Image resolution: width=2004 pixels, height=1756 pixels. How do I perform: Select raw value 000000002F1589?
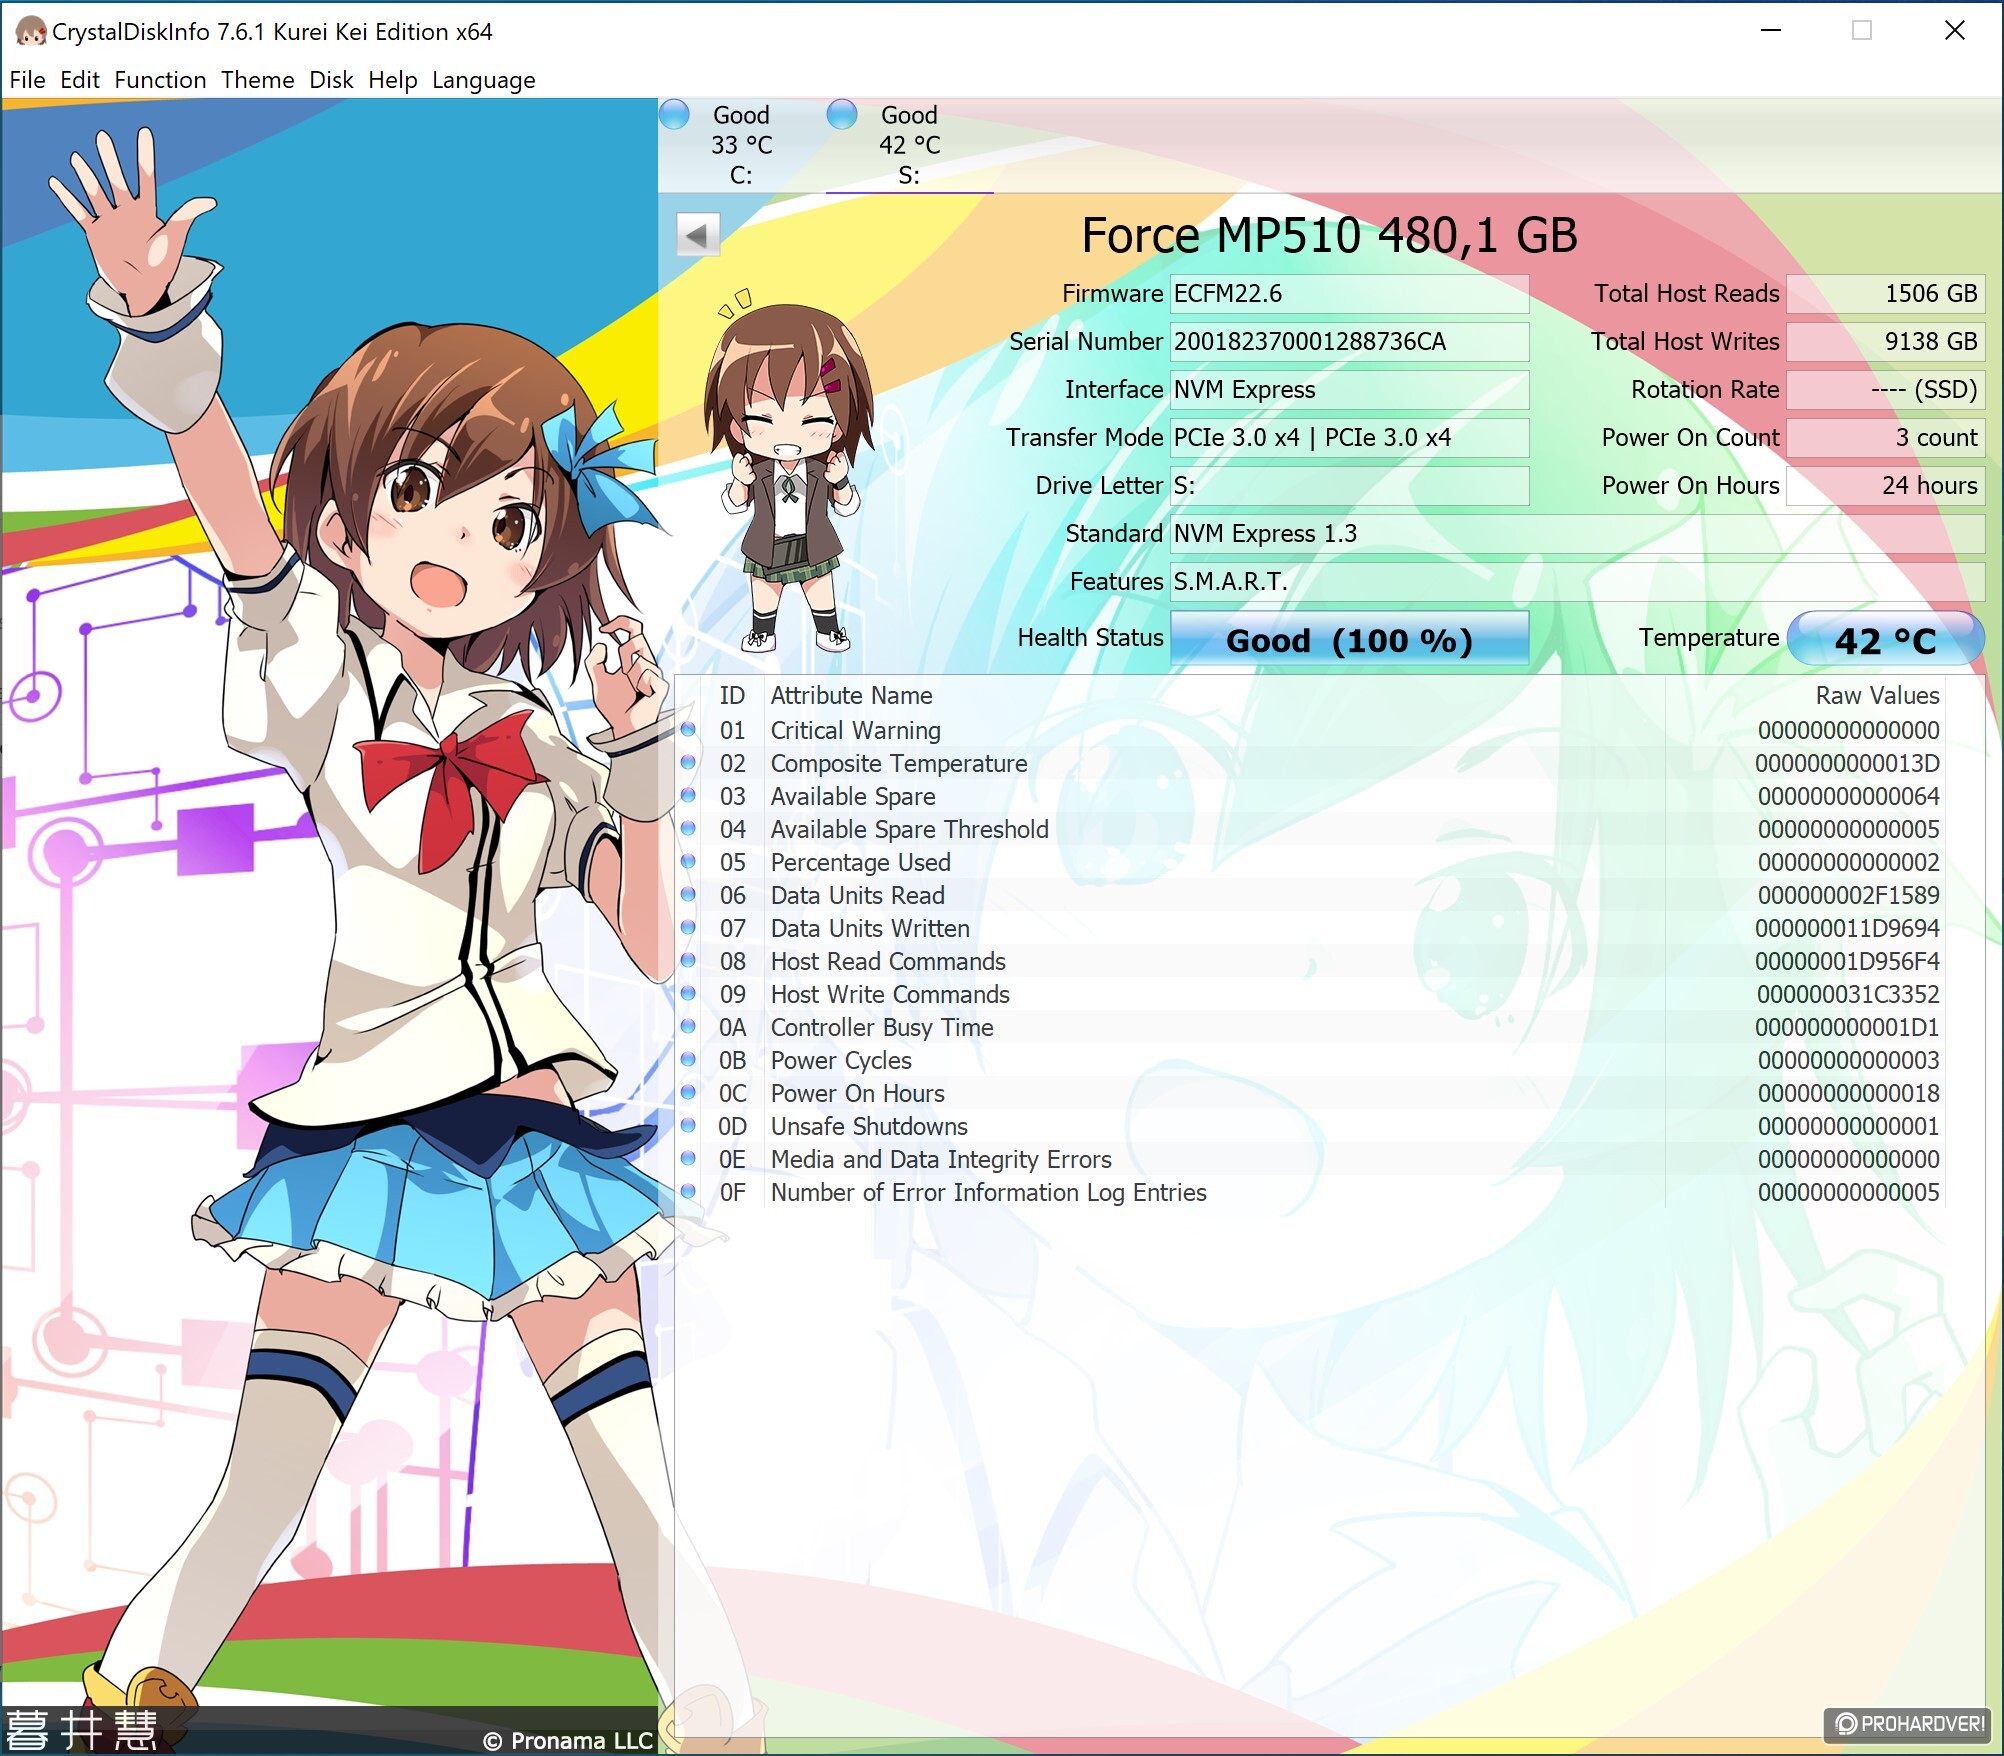coord(1848,895)
